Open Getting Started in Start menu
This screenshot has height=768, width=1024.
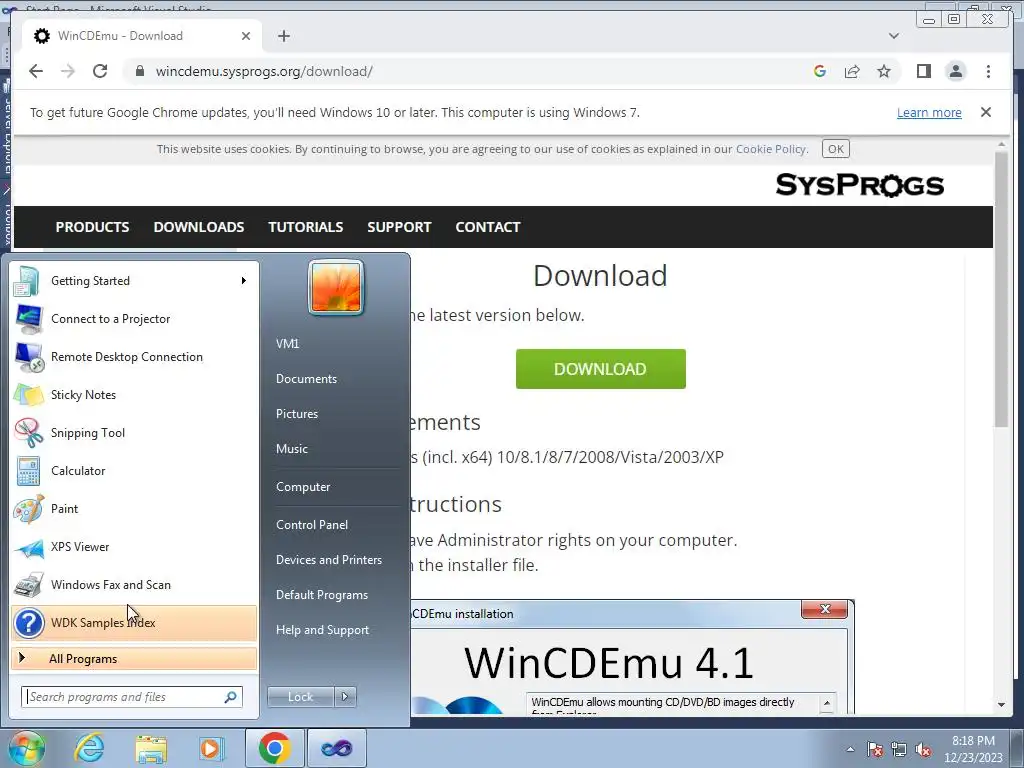click(x=134, y=281)
